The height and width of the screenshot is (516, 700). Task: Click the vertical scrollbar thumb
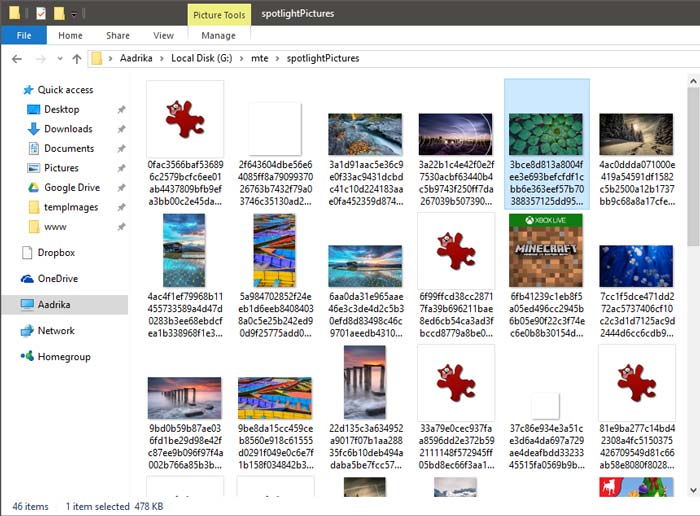coord(693,167)
